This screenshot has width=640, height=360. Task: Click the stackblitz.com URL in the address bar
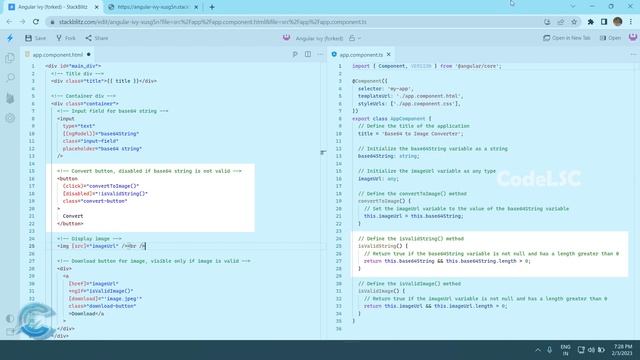point(213,22)
